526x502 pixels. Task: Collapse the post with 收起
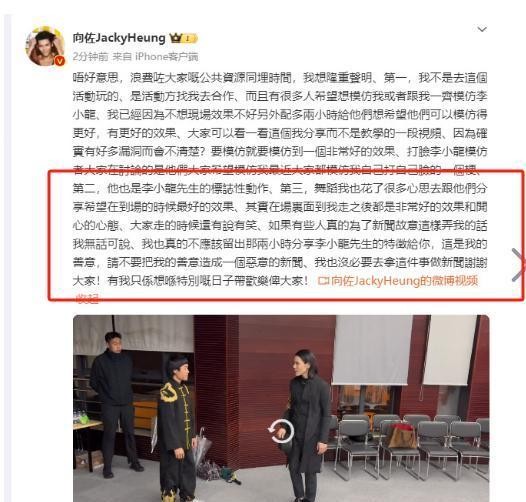87,298
